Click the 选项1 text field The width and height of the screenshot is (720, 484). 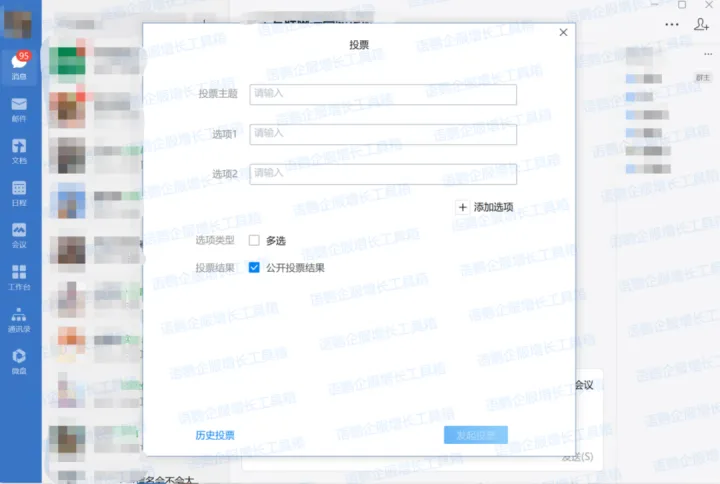383,134
